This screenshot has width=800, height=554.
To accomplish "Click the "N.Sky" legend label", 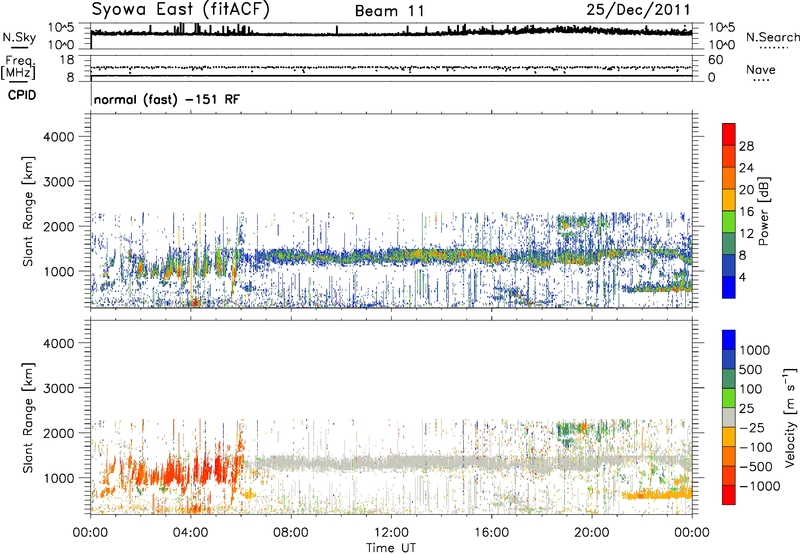I will pos(19,38).
